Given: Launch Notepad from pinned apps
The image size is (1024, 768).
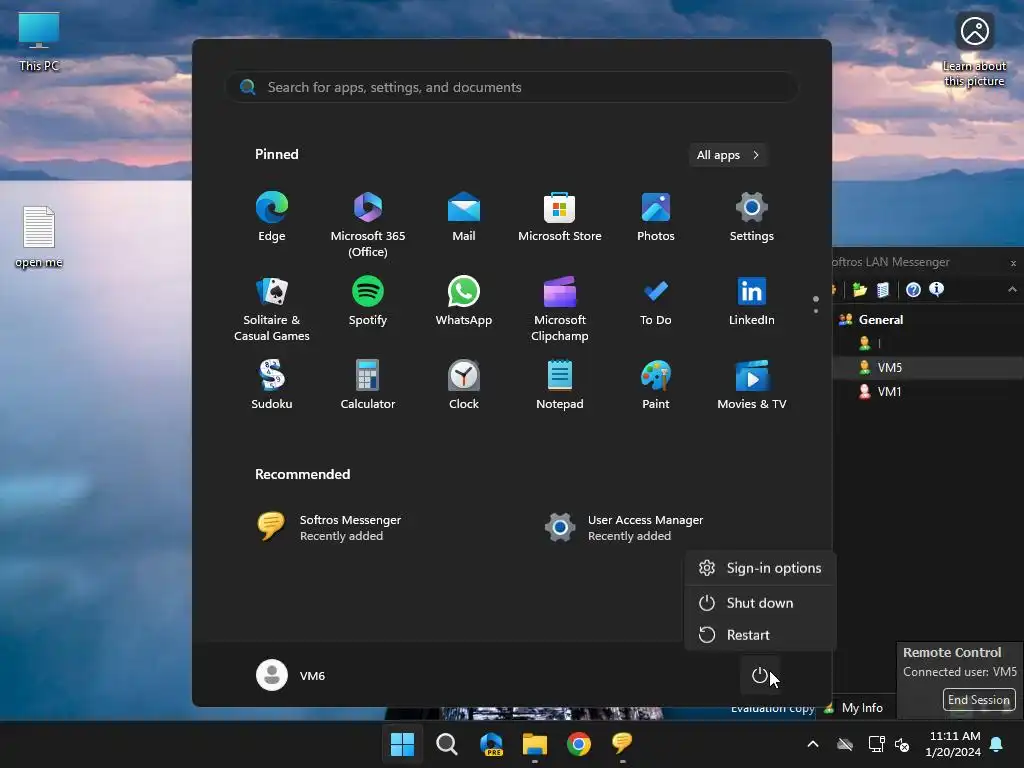Looking at the screenshot, I should [x=560, y=384].
